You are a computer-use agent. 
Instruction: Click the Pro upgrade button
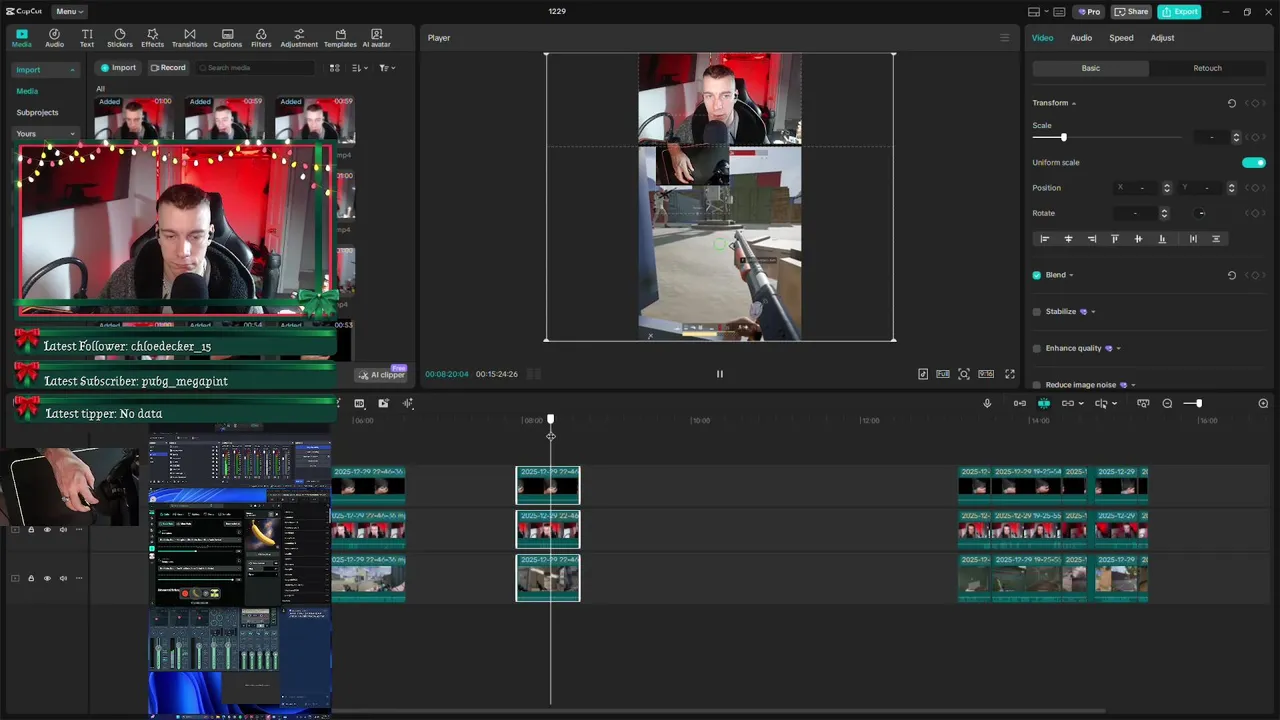pyautogui.click(x=1088, y=12)
